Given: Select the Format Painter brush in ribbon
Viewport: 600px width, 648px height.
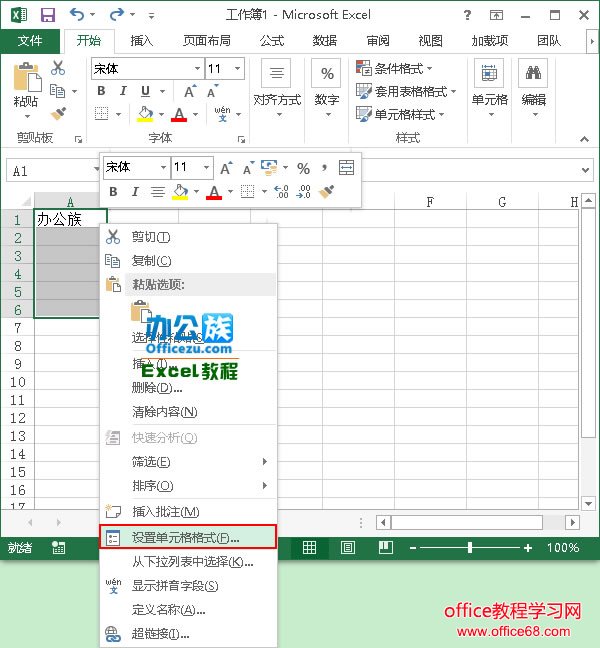Looking at the screenshot, I should pyautogui.click(x=58, y=113).
